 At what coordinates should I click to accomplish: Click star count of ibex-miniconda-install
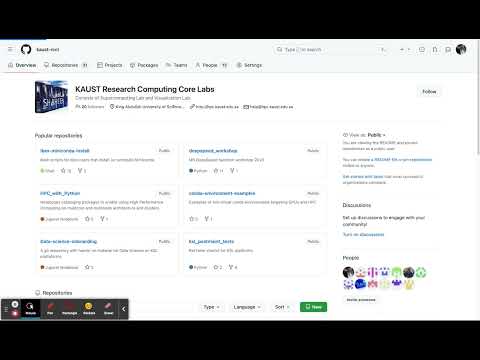point(66,171)
